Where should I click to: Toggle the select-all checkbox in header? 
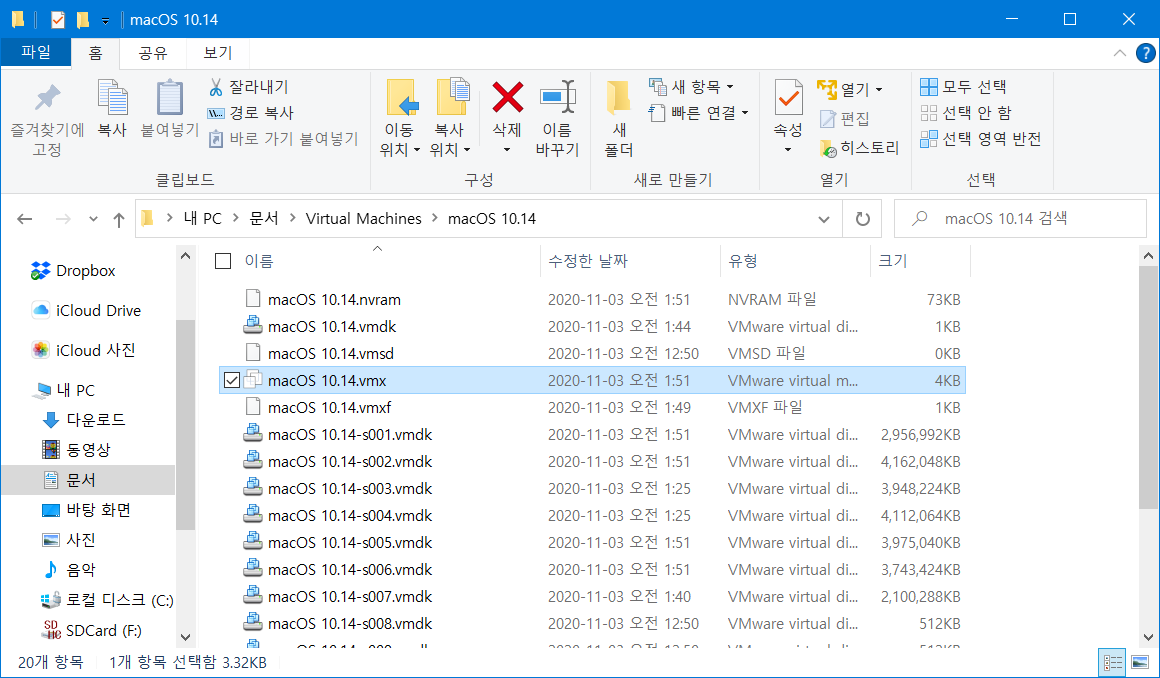(x=223, y=261)
